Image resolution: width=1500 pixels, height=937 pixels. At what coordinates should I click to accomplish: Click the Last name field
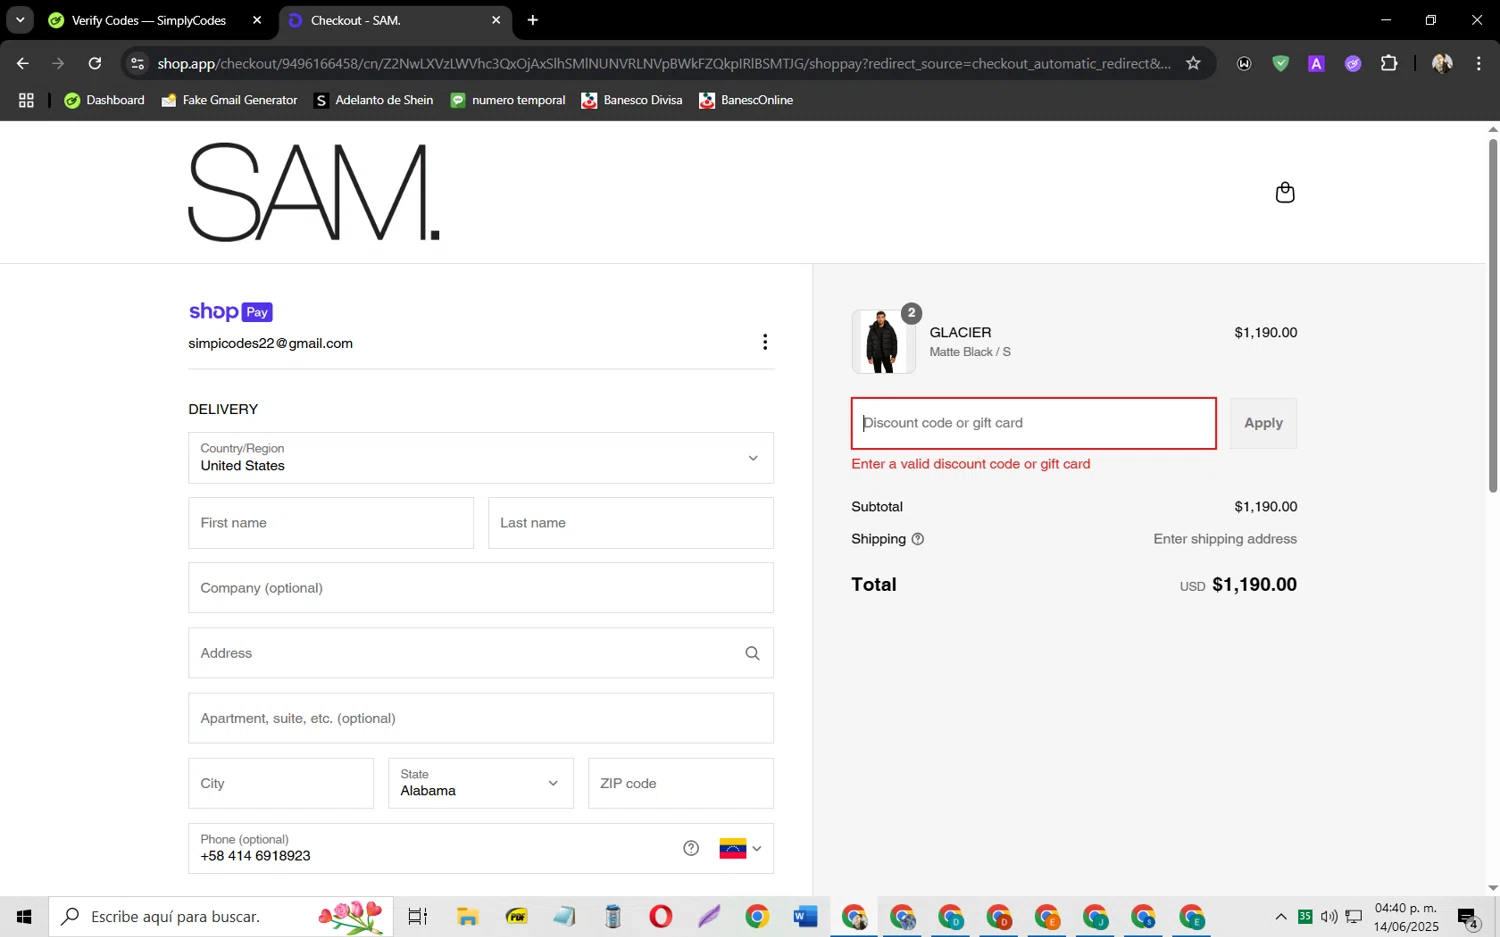(x=631, y=523)
